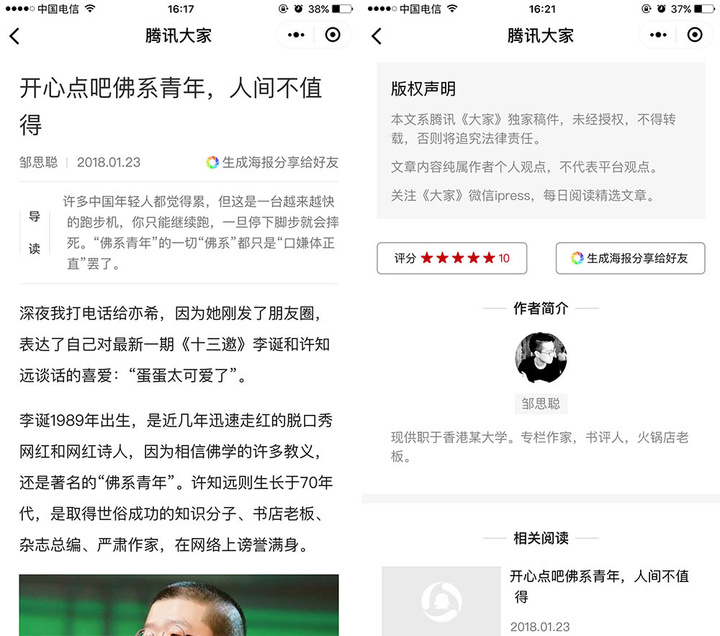
Task: Tap Wi-Fi status icon on left status bar
Action: (x=90, y=8)
